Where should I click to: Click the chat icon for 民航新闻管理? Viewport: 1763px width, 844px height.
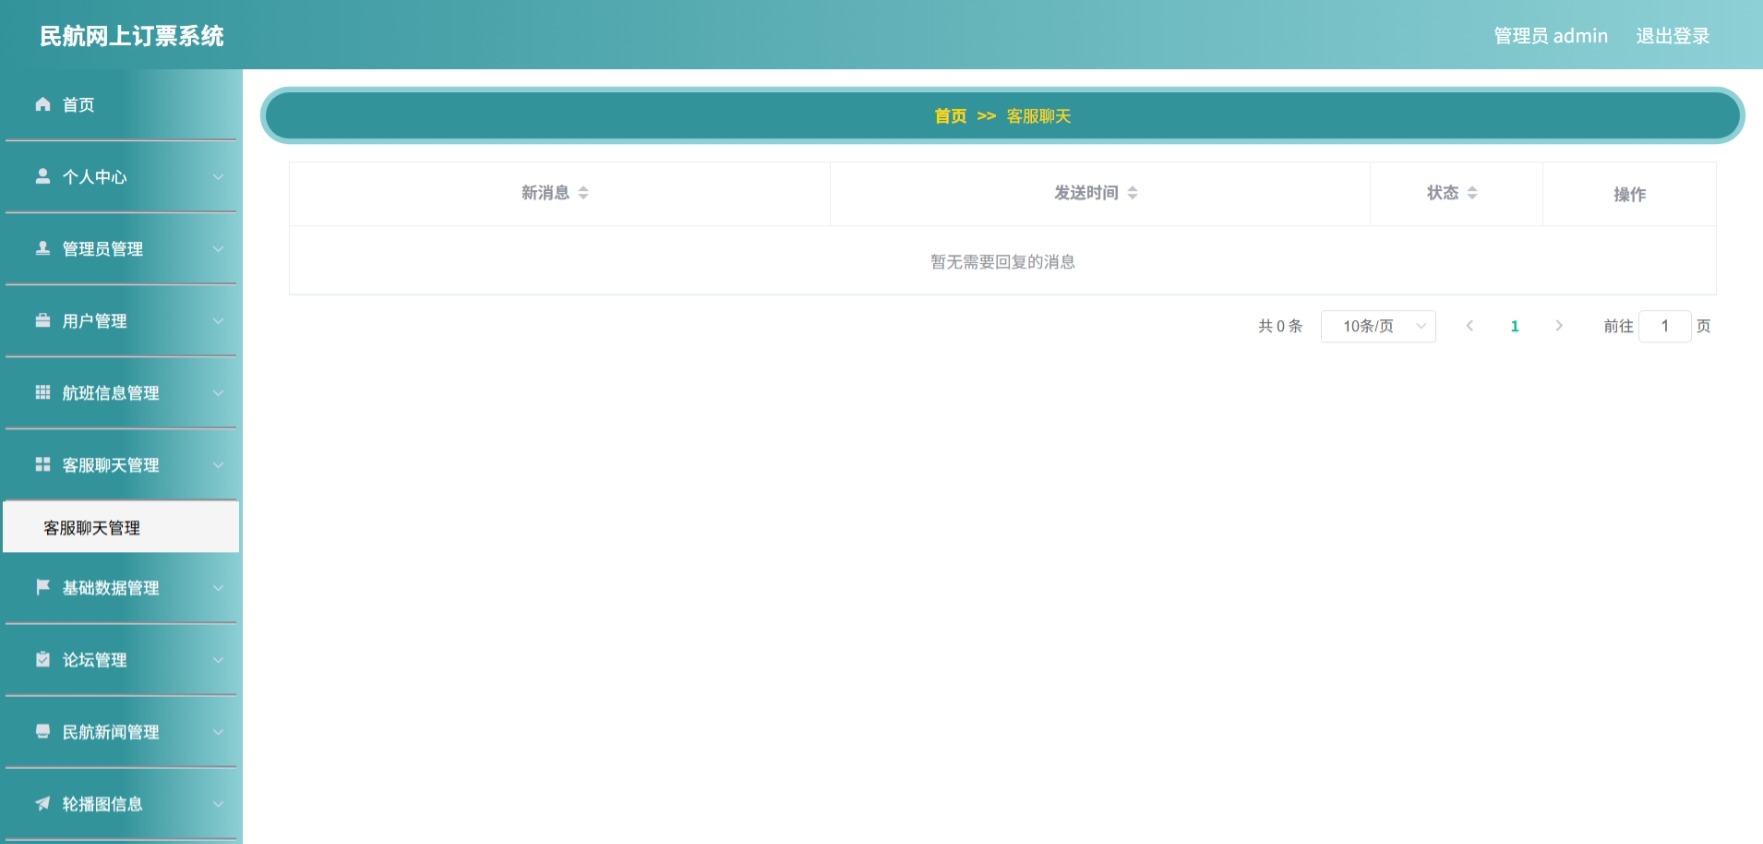(43, 731)
